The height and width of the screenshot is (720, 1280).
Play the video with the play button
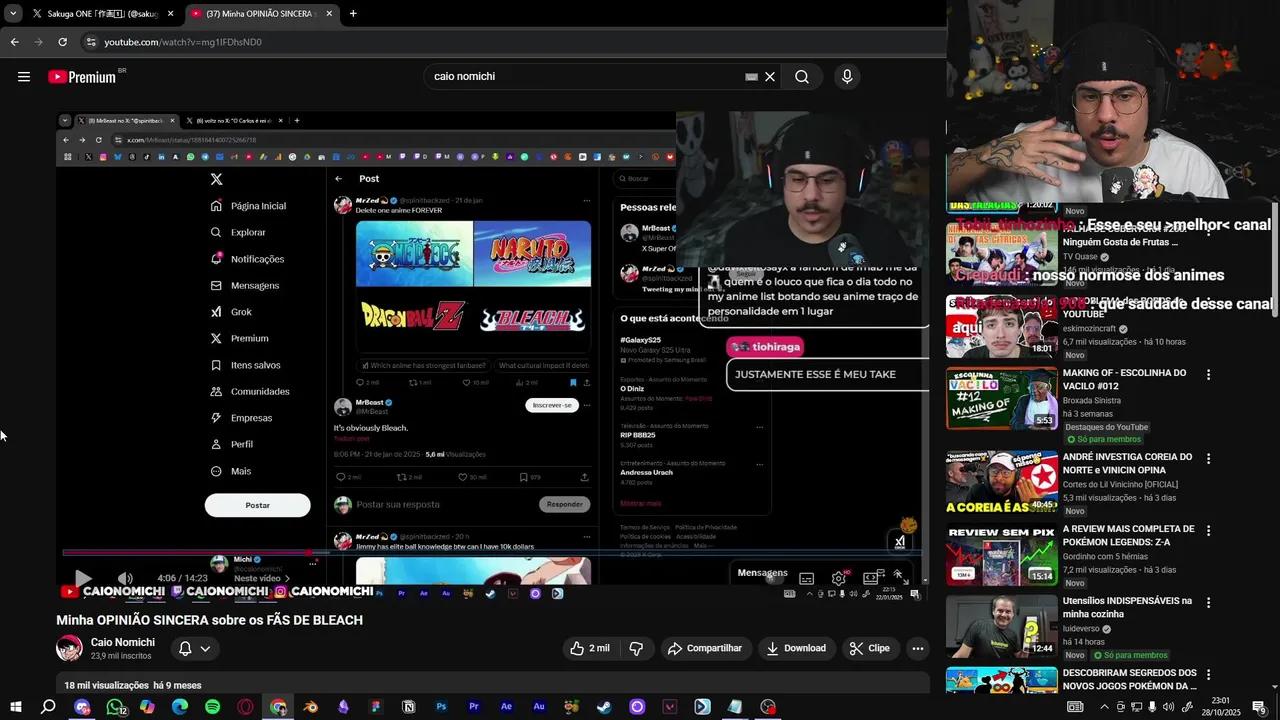[83, 578]
